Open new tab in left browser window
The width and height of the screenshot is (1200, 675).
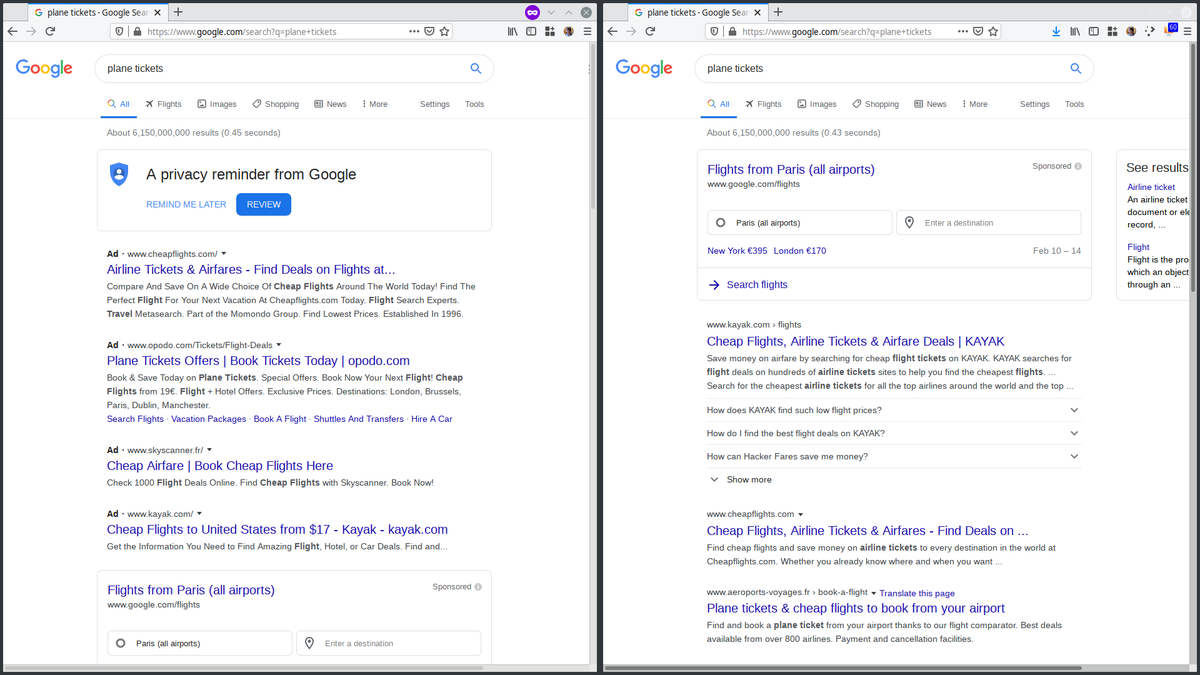[178, 12]
